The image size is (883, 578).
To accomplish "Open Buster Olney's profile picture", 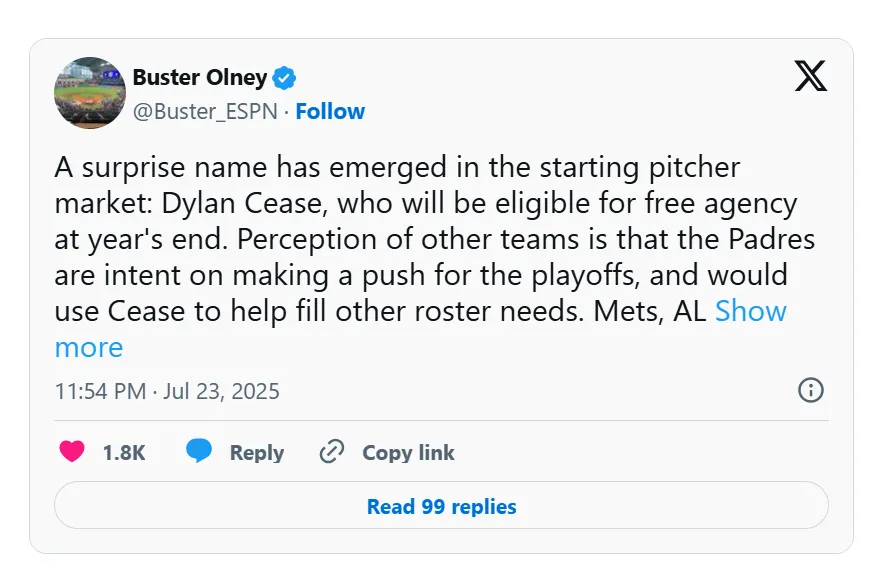I will [90, 93].
